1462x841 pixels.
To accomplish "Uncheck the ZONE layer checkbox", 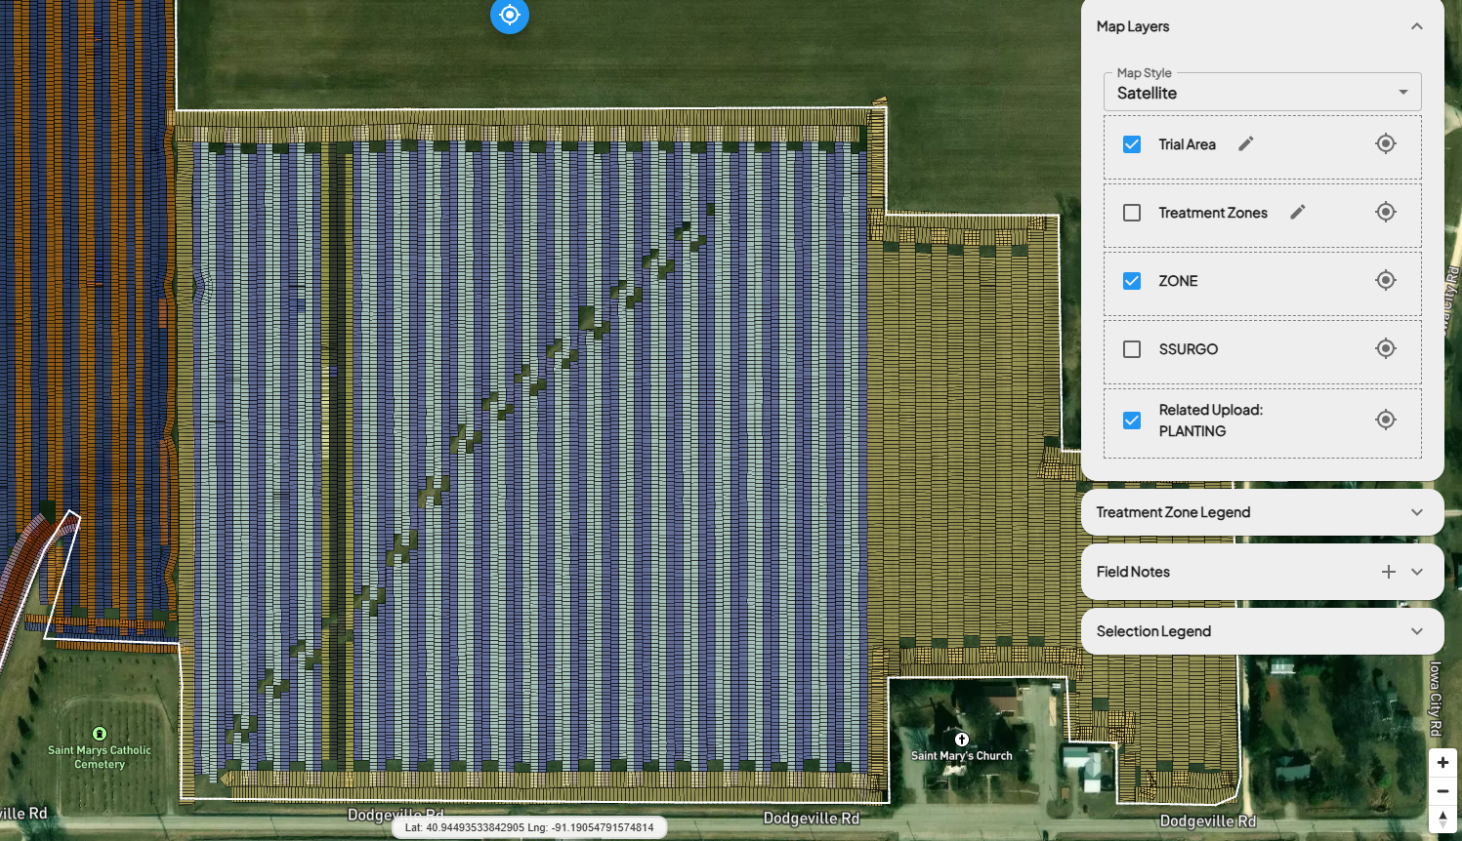I will 1132,281.
